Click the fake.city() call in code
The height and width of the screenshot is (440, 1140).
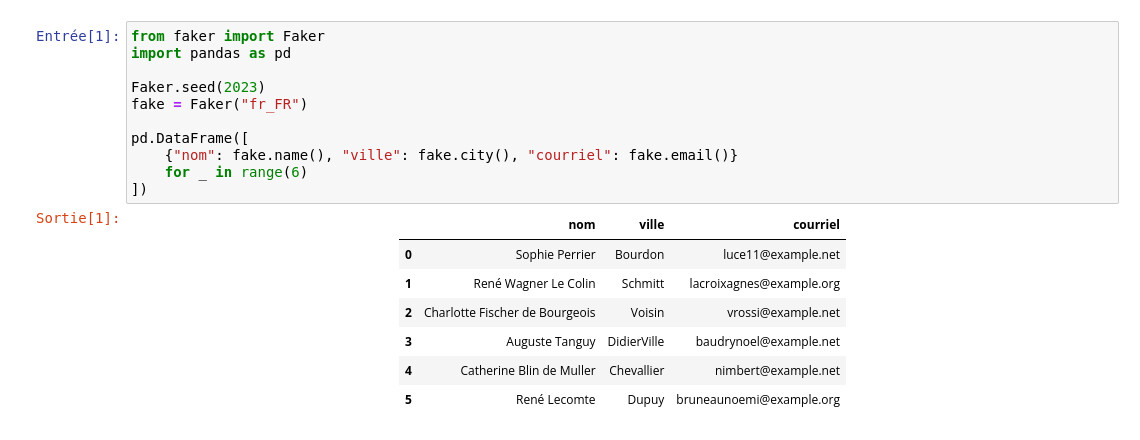[465, 155]
